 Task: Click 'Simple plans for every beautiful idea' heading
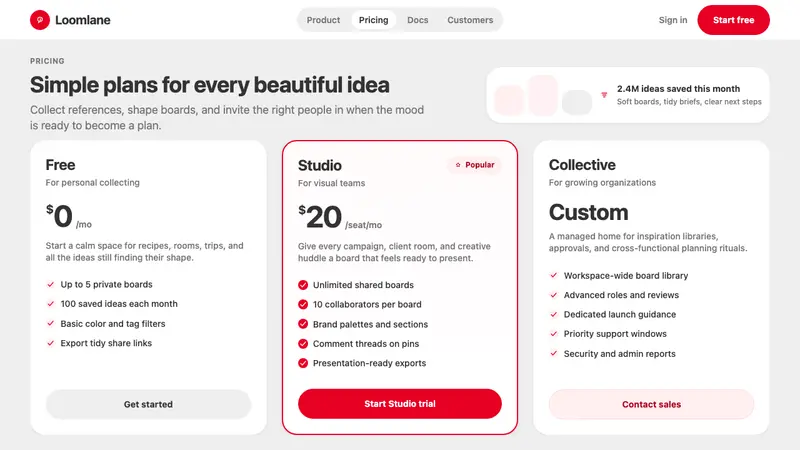click(210, 85)
